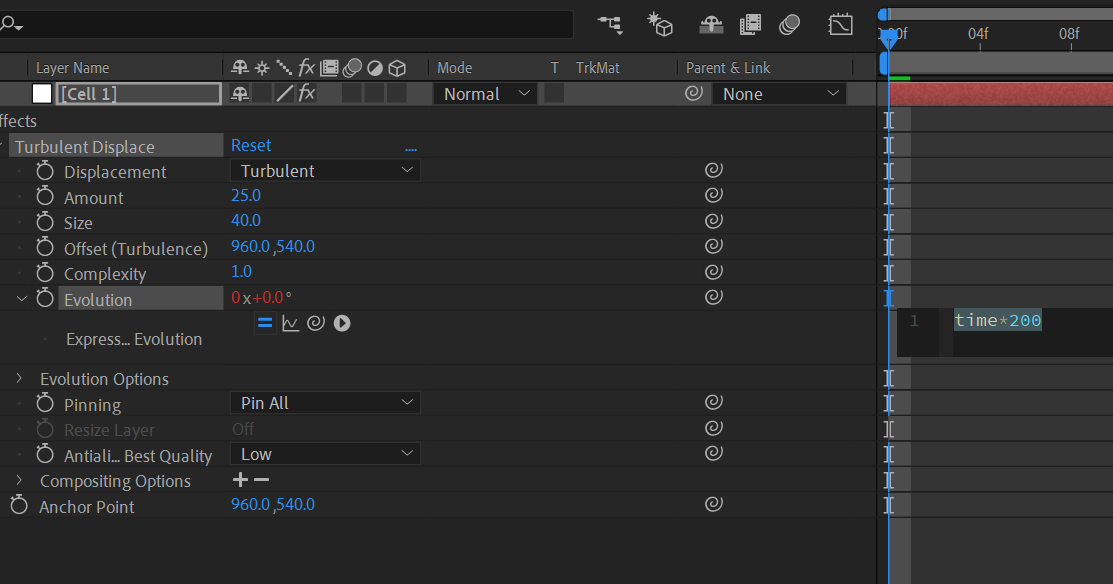Open the composition mini-flowchart
1113x584 pixels.
click(610, 24)
